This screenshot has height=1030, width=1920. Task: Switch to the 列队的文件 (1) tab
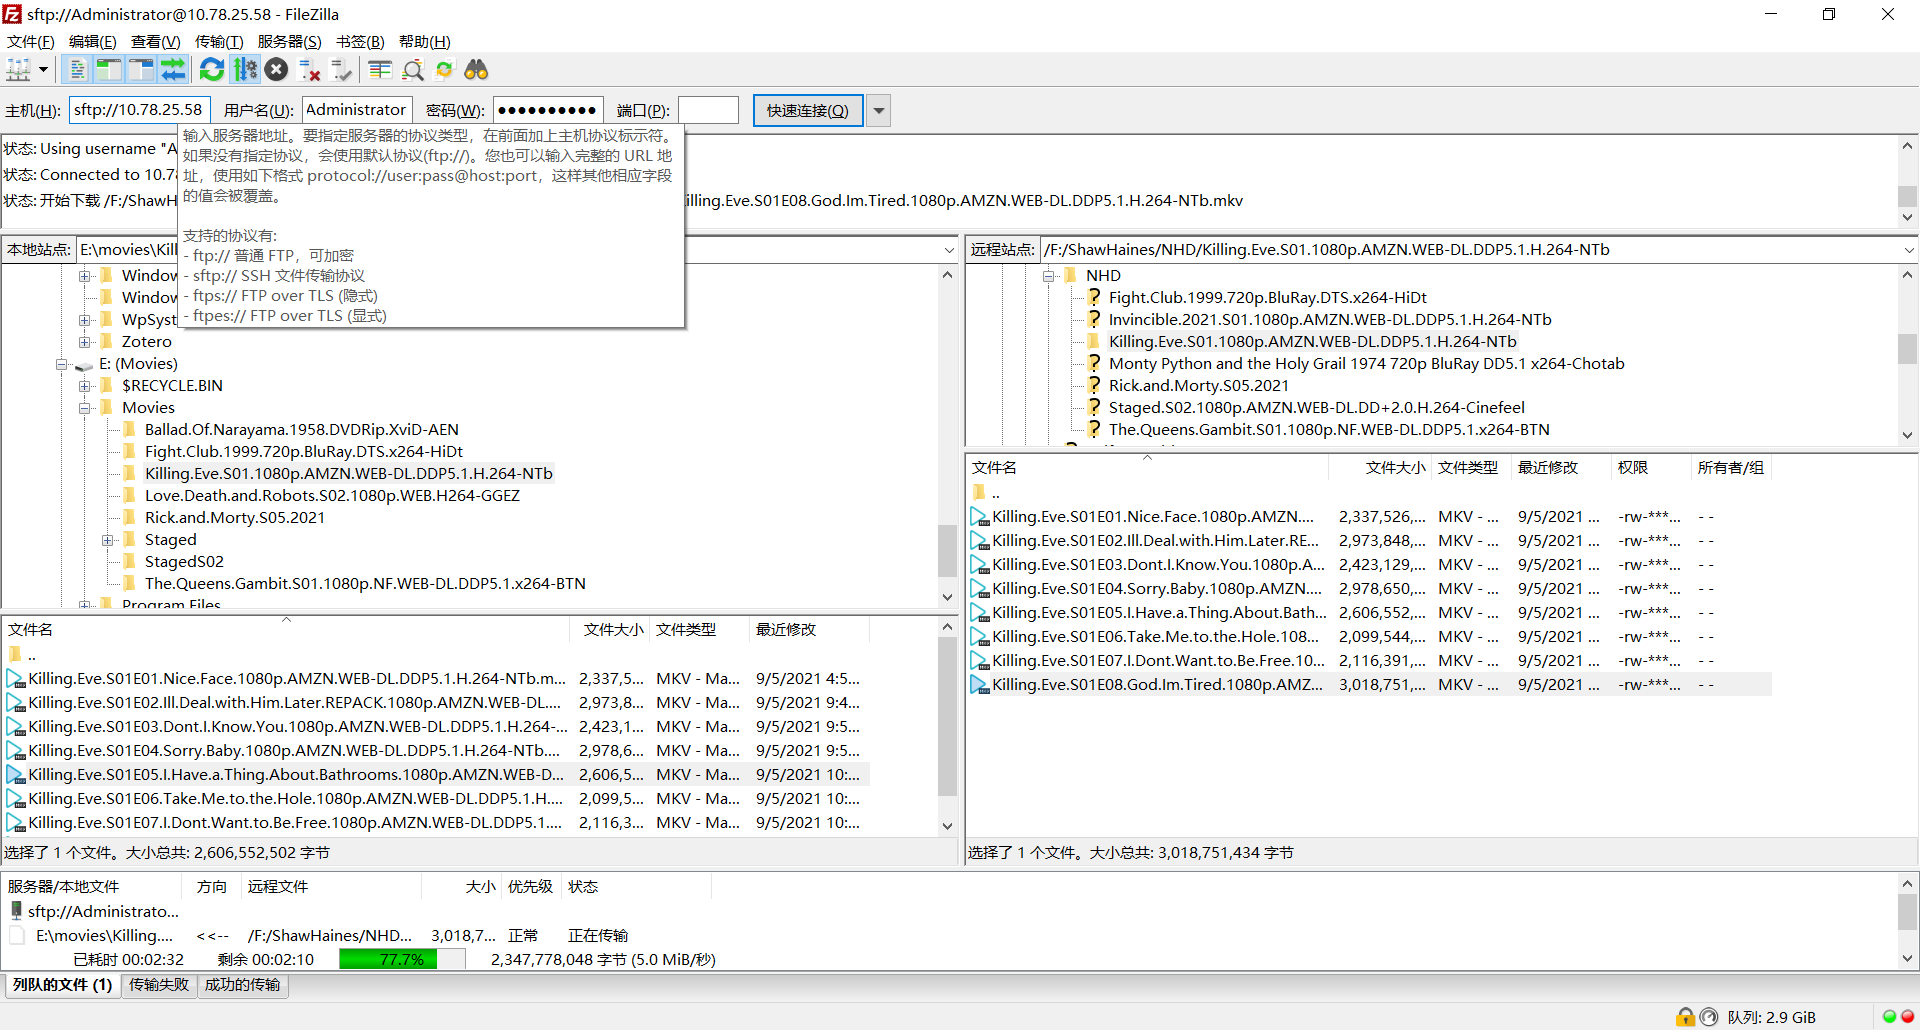tap(62, 985)
